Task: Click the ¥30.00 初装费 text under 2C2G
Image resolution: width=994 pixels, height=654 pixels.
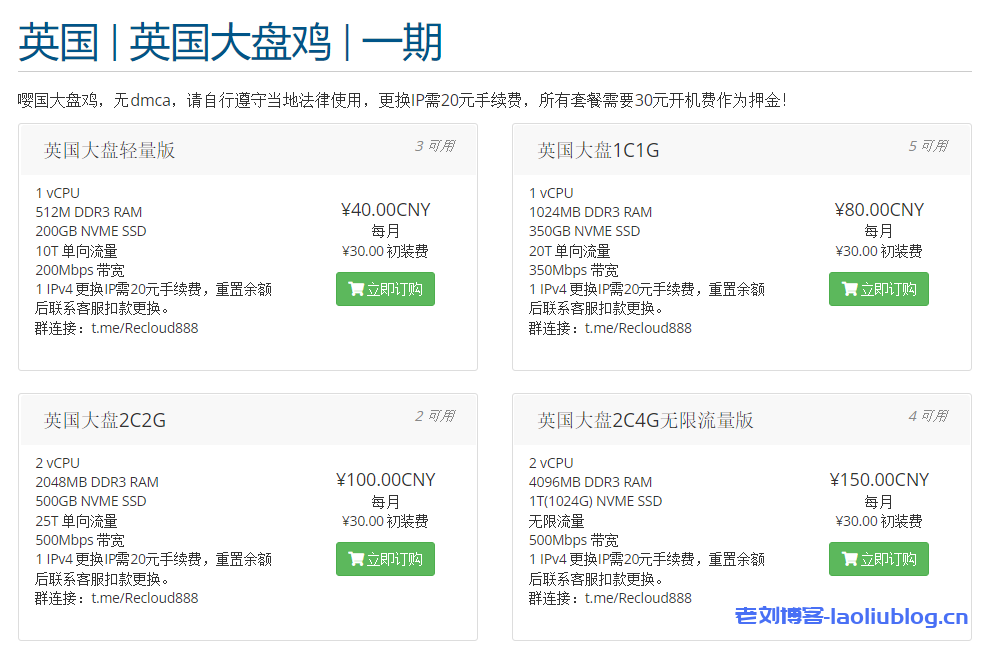Action: 385,521
